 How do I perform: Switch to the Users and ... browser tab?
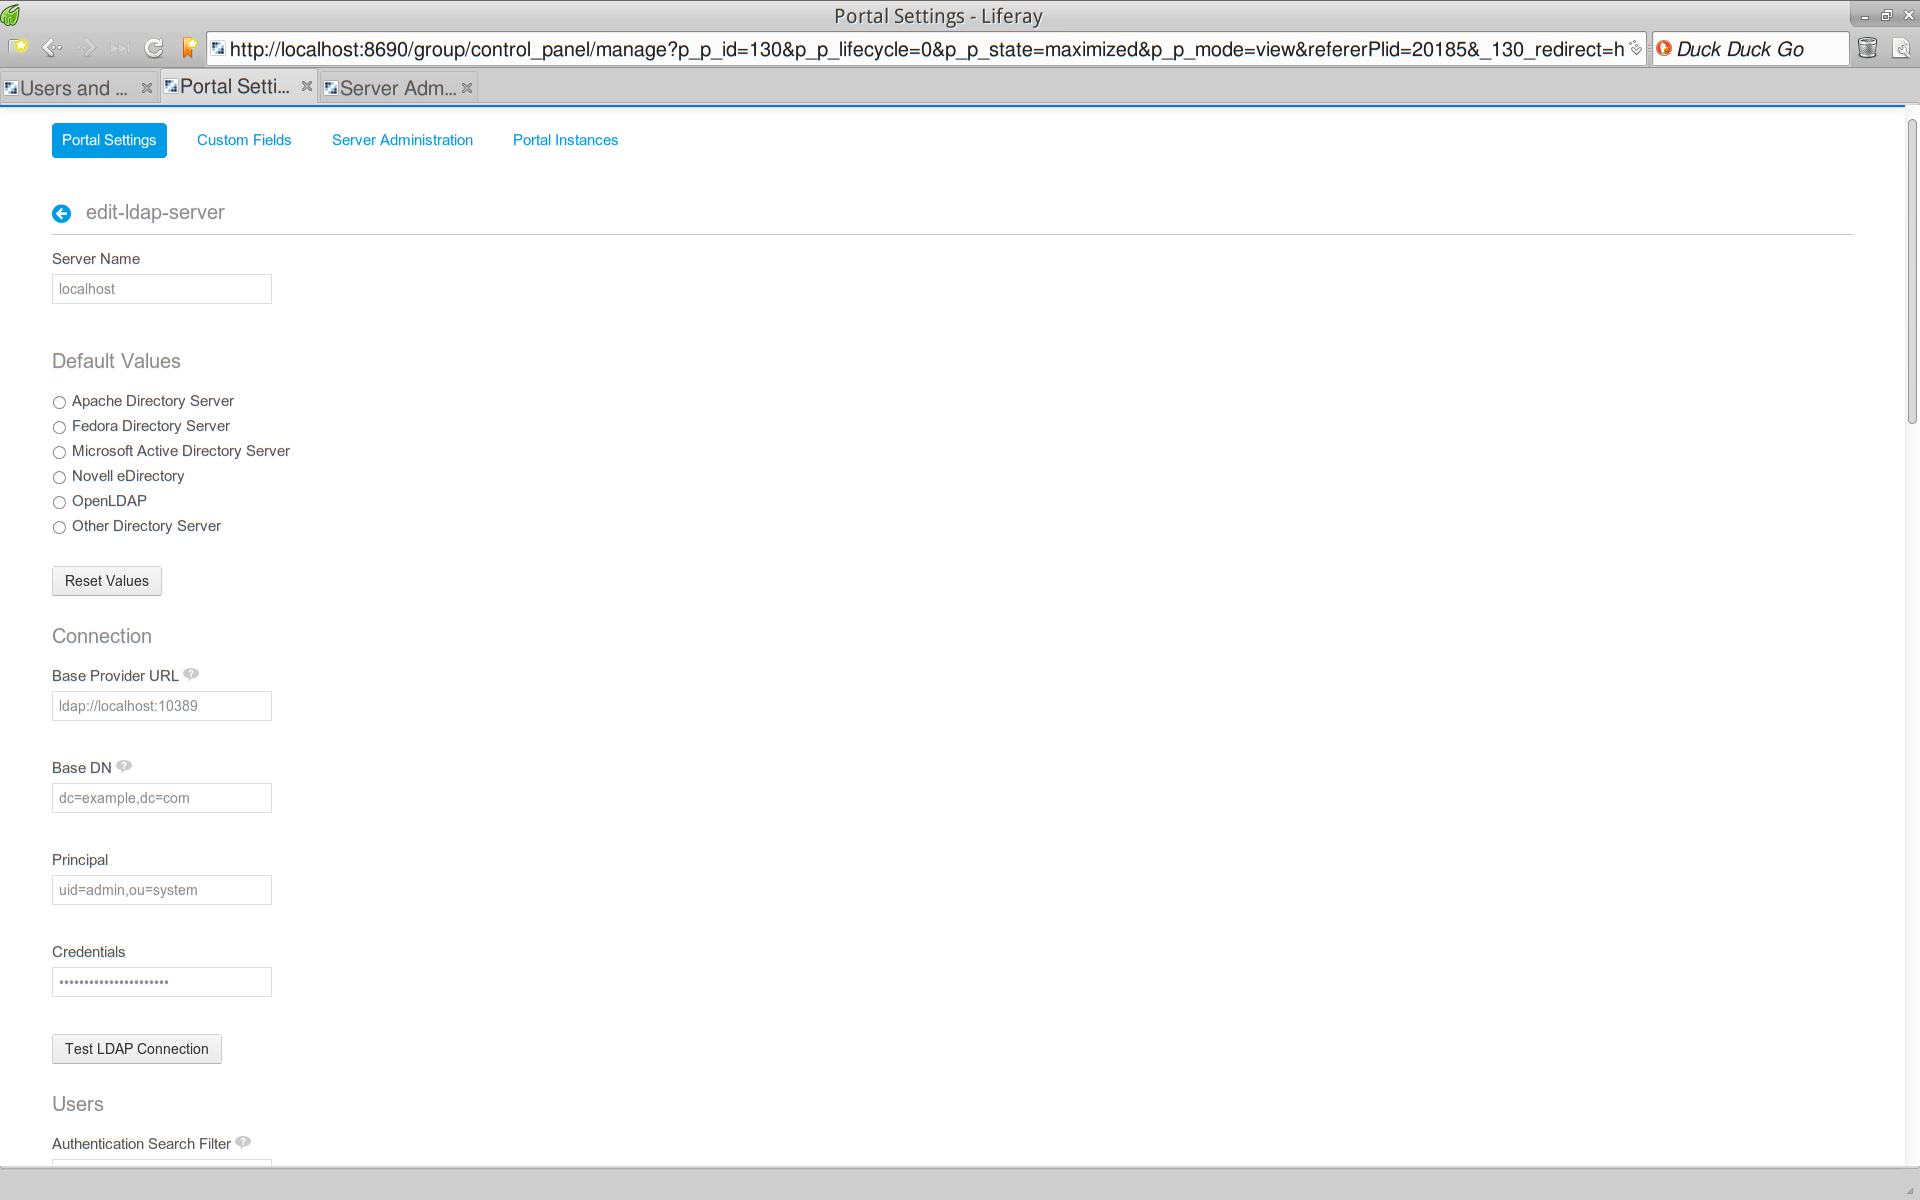coord(73,88)
